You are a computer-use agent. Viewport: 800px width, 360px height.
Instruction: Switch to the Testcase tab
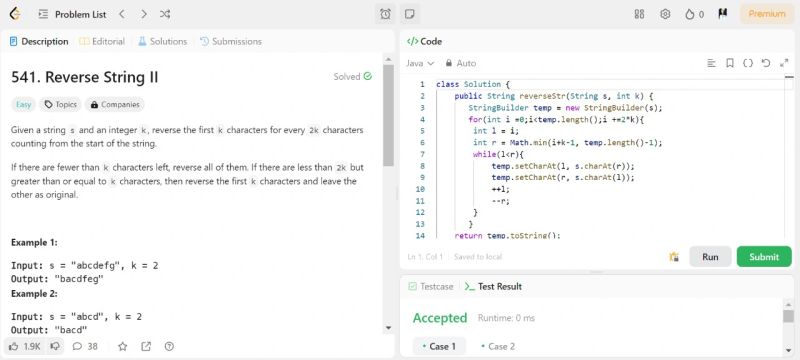(431, 287)
